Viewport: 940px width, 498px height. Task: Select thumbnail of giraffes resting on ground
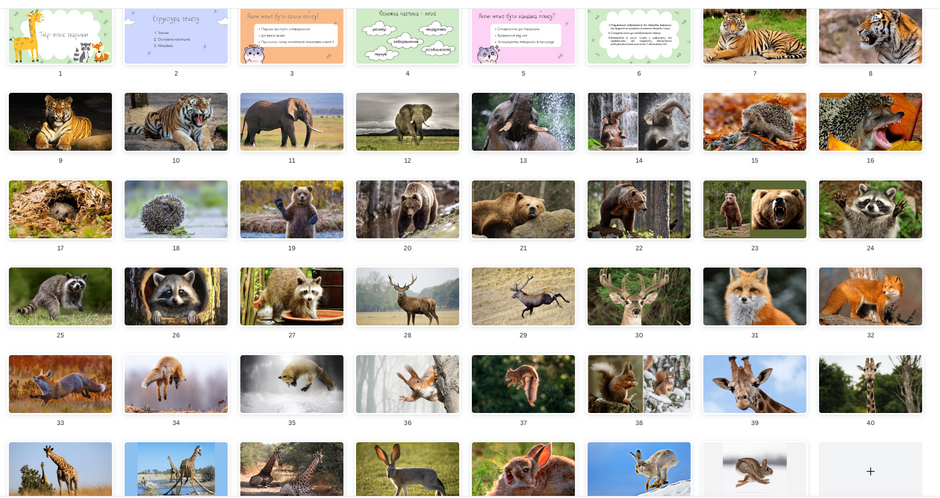pos(291,470)
